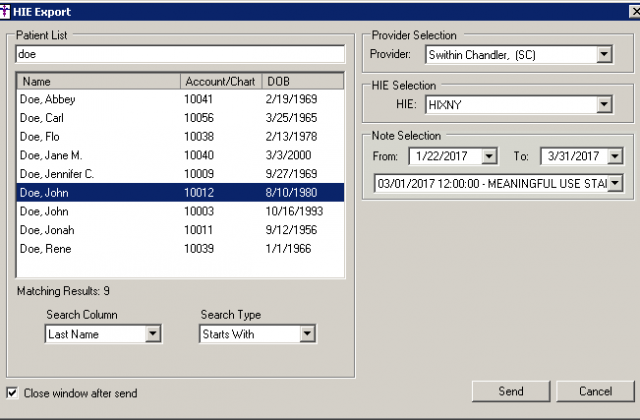This screenshot has height=420, width=640.
Task: Sort by the DOB column header
Action: click(300, 81)
